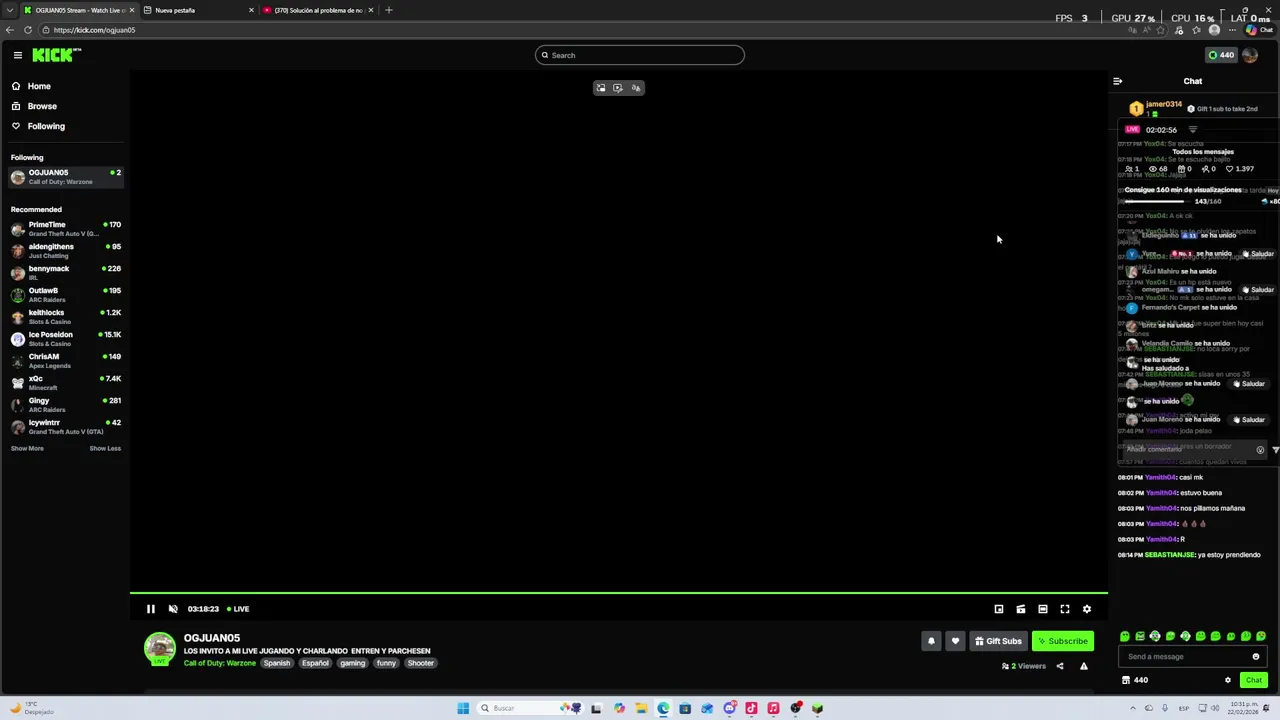Expand recommended list with Show More
This screenshot has width=1280, height=720.
pyautogui.click(x=27, y=448)
